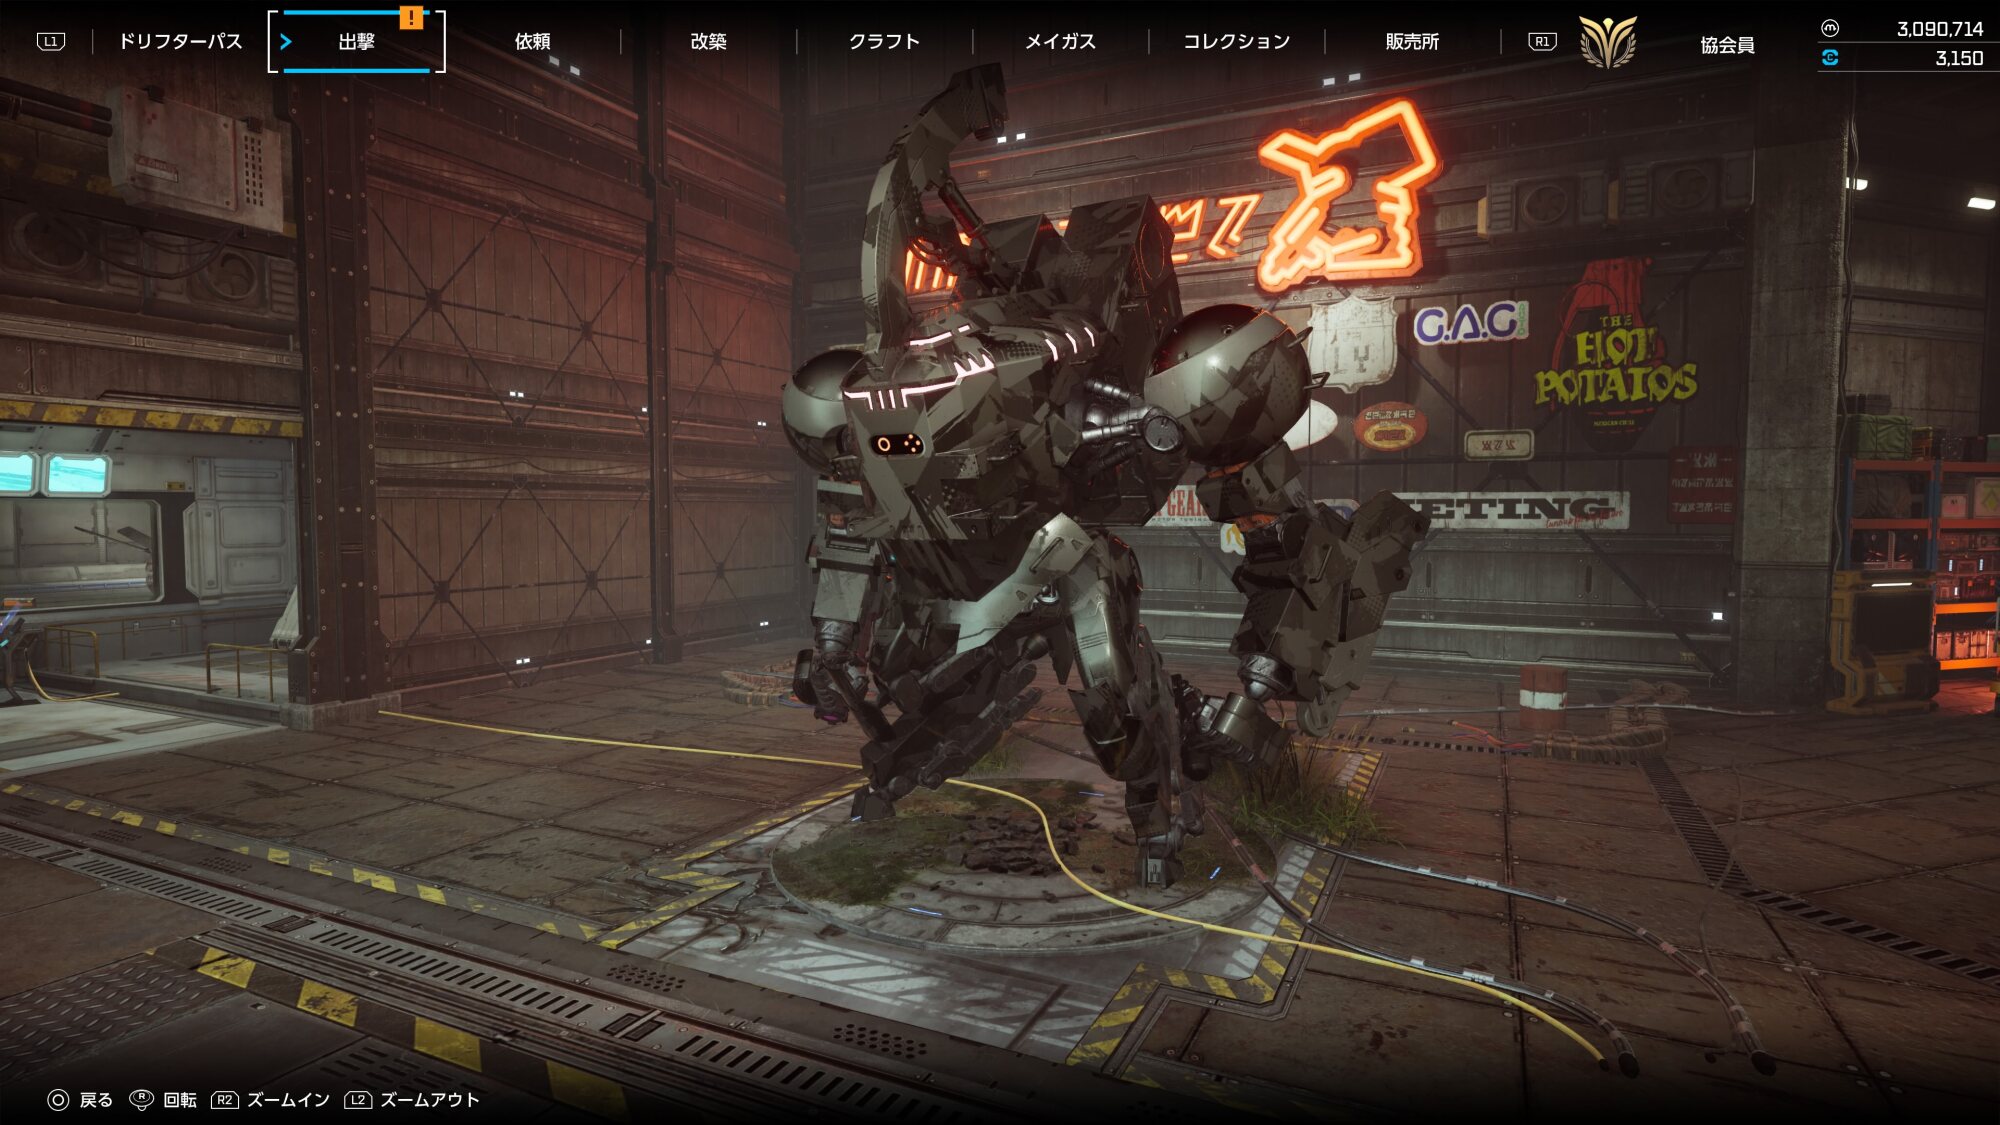Screen dimensions: 2000x1125
Task: Open the 販売所 shop tab
Action: pyautogui.click(x=1412, y=41)
